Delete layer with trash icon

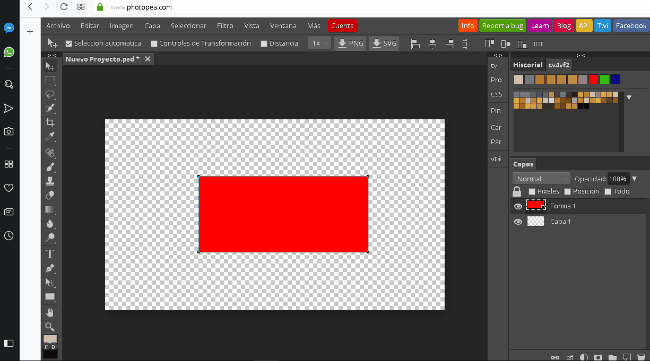point(641,357)
